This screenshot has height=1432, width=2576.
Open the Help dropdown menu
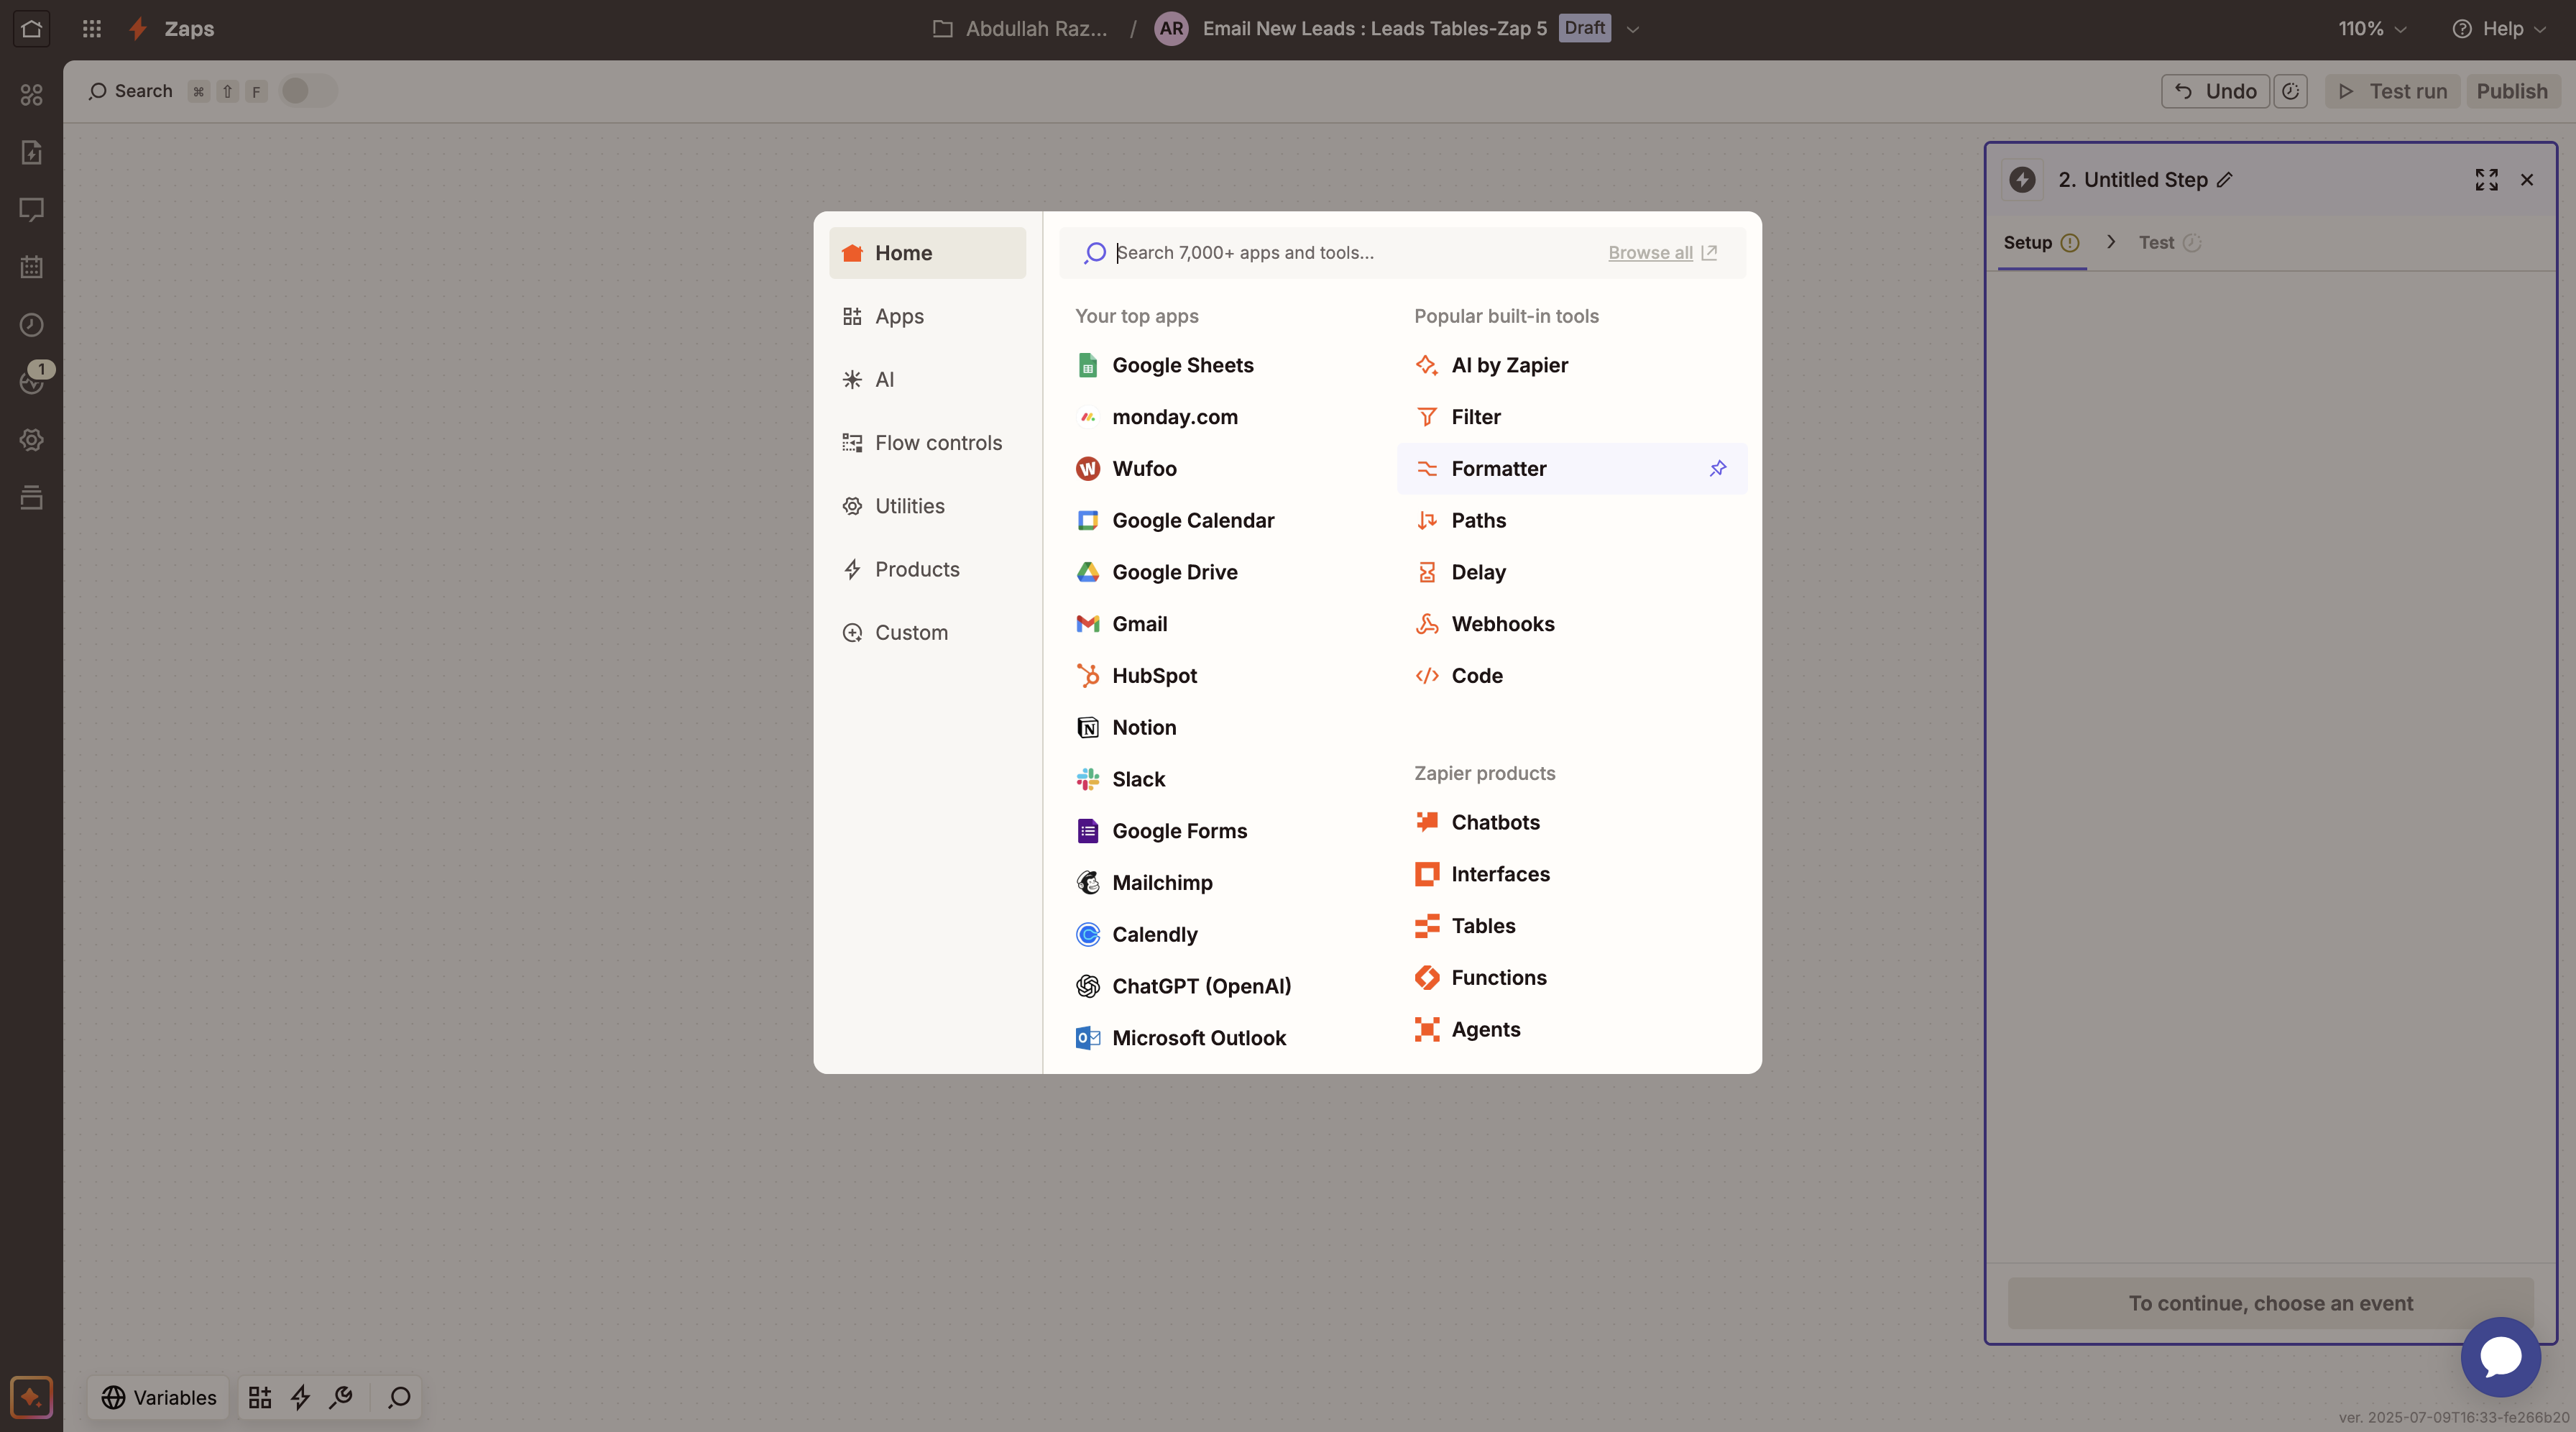pyautogui.click(x=2499, y=29)
